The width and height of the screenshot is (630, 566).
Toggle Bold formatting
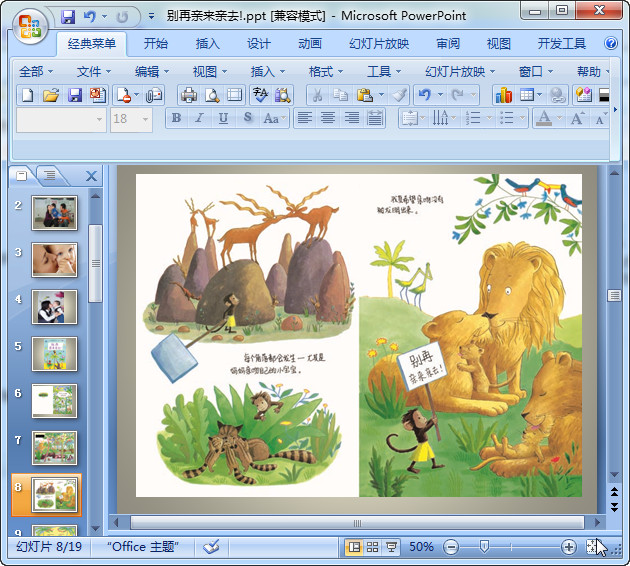pos(176,118)
